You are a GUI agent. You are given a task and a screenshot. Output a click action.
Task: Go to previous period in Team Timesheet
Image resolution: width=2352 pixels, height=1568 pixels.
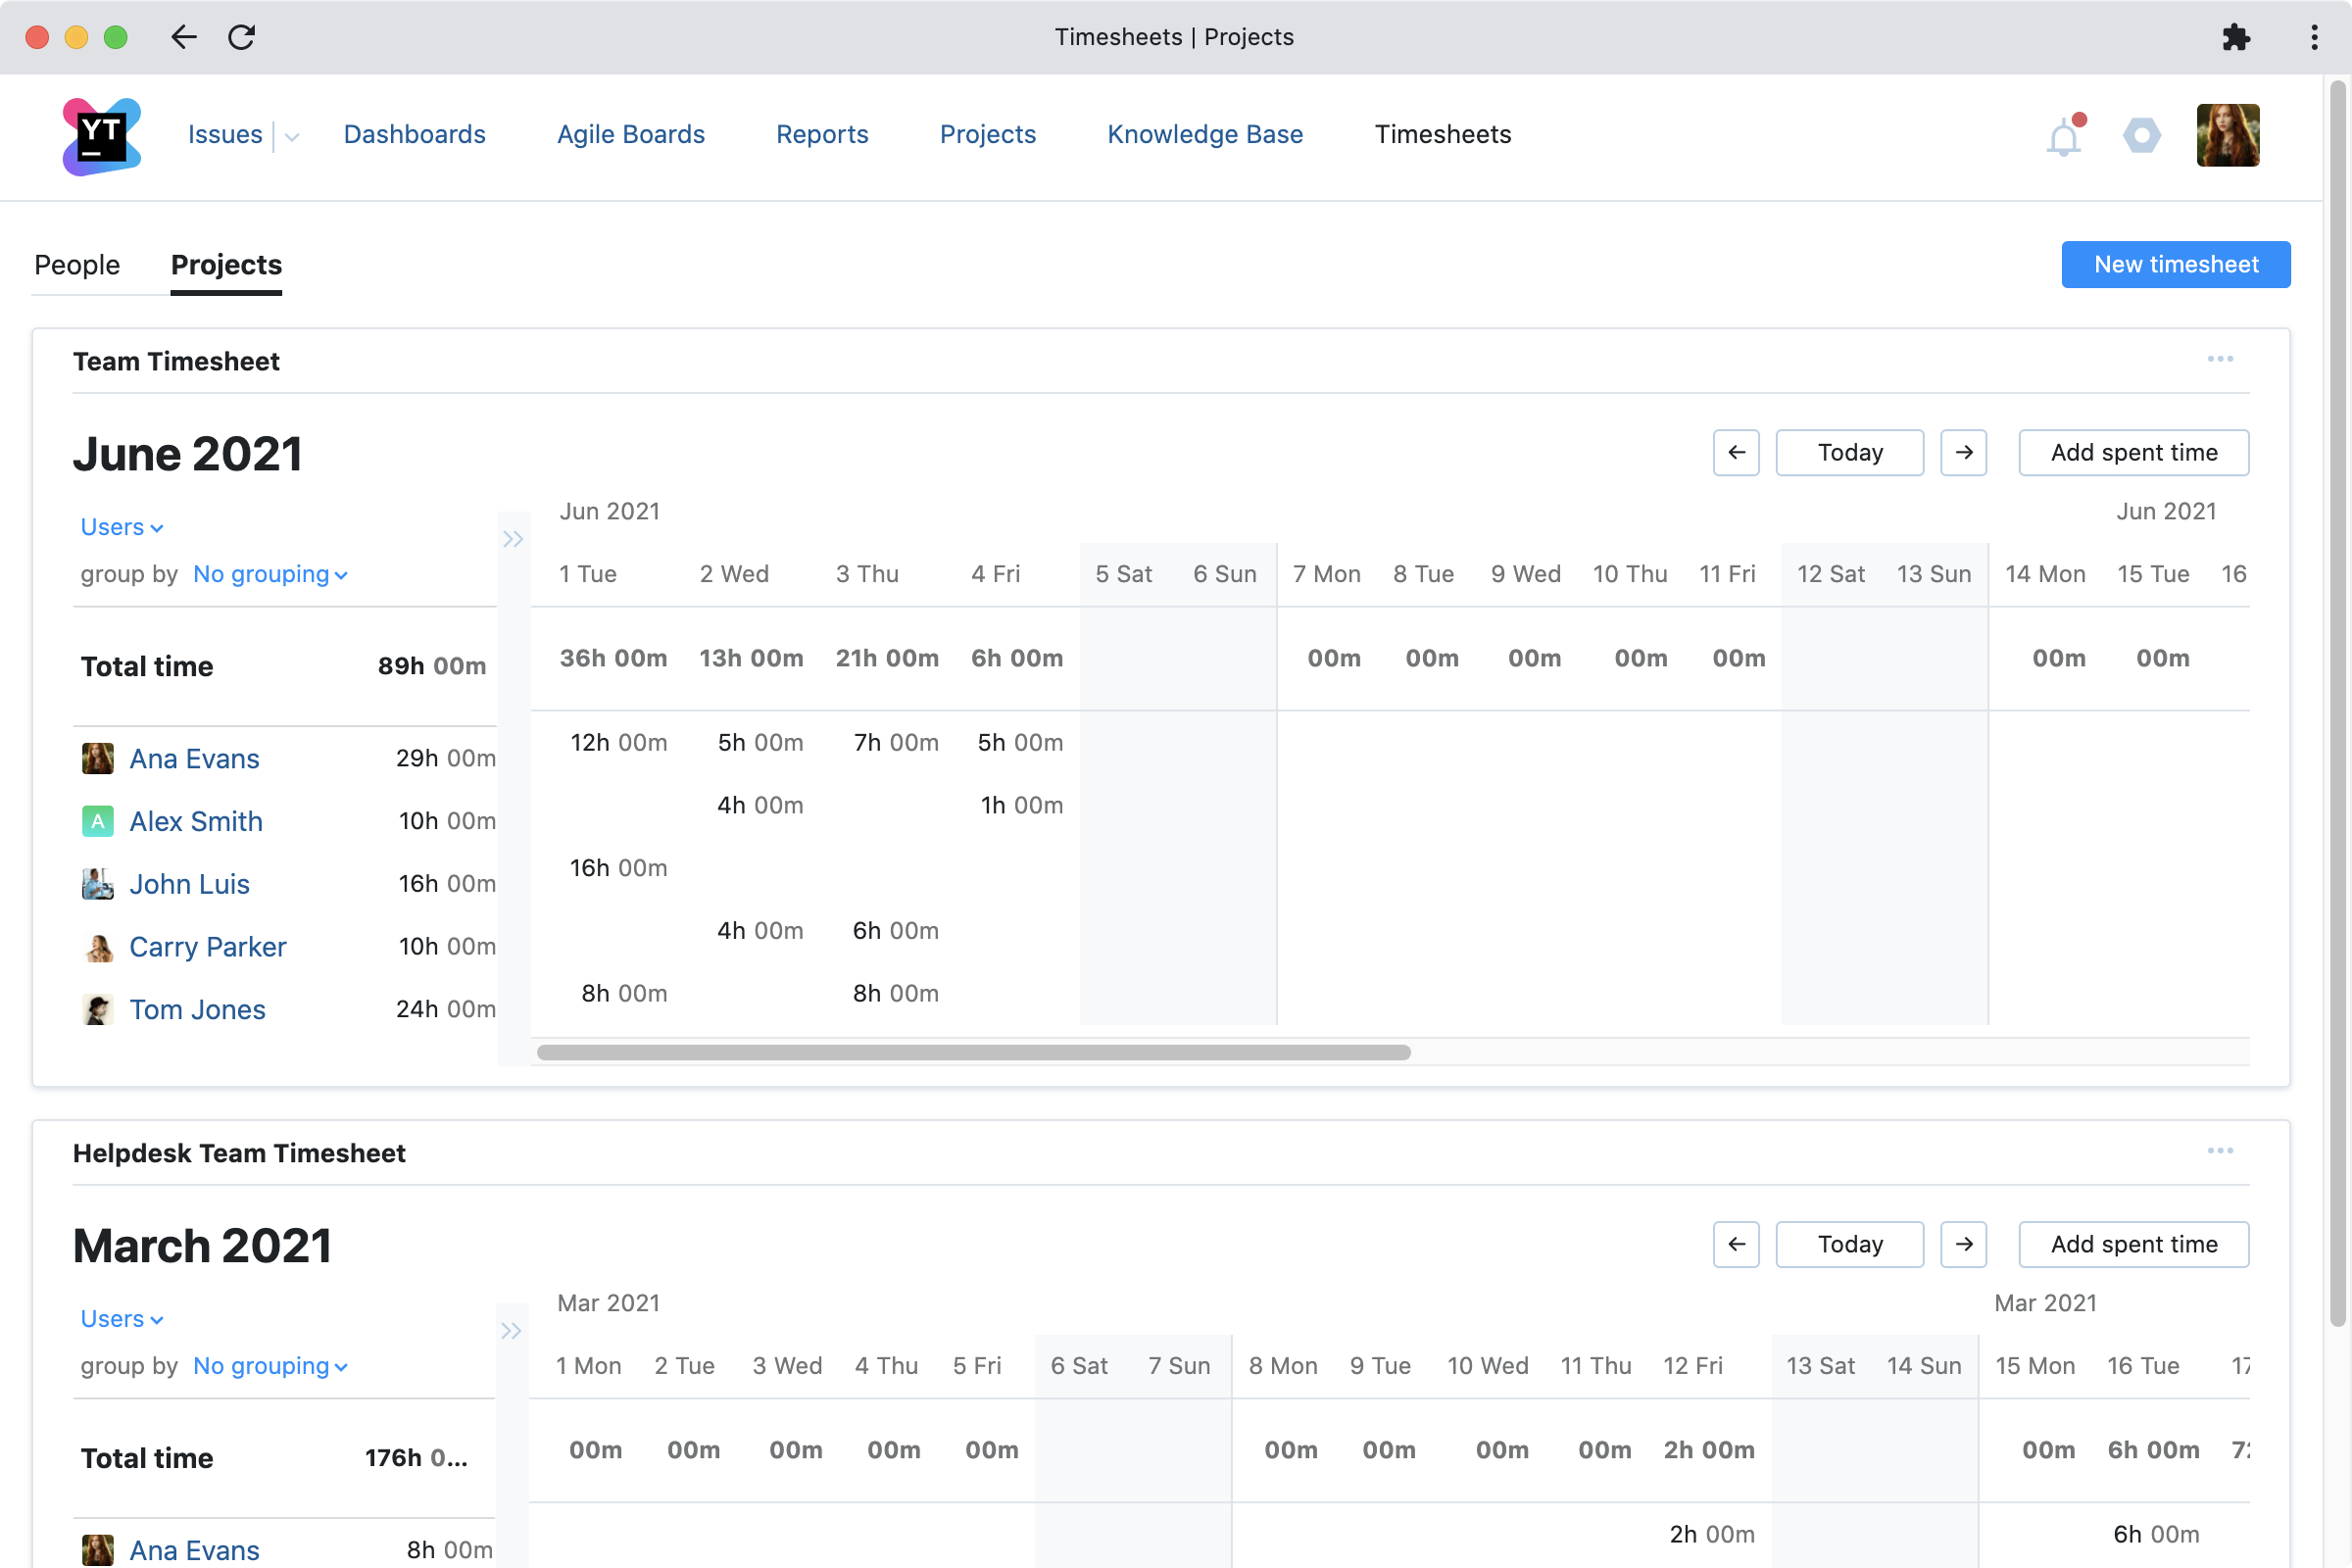pos(1735,453)
